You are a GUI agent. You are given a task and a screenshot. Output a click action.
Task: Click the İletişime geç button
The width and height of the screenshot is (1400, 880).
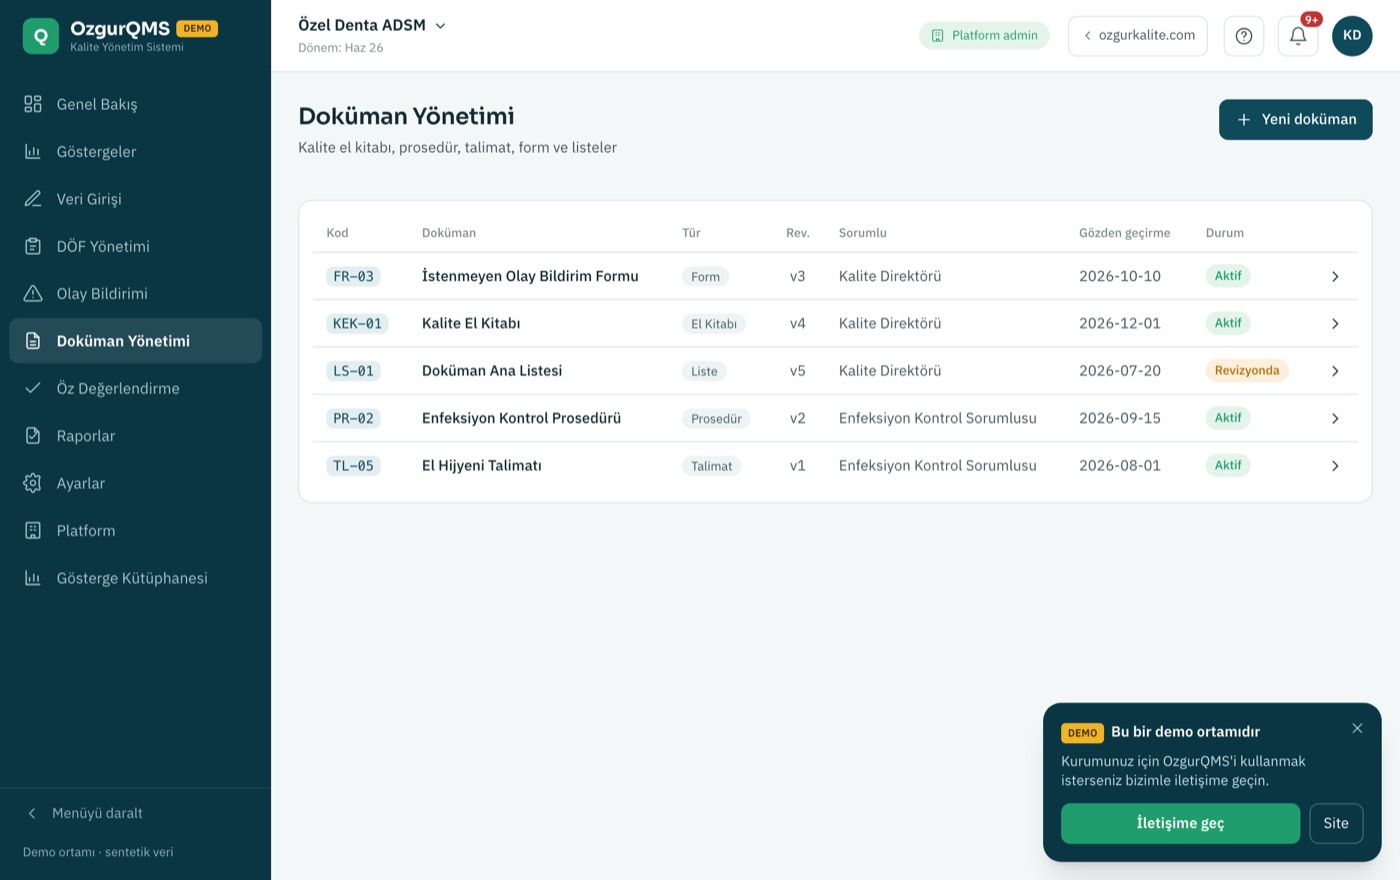point(1180,823)
